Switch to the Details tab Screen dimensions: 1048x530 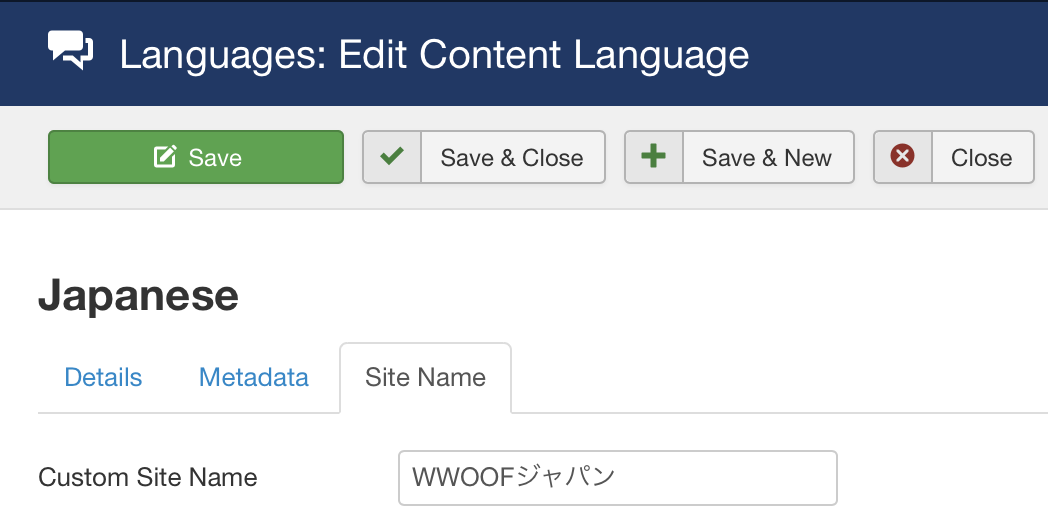103,378
